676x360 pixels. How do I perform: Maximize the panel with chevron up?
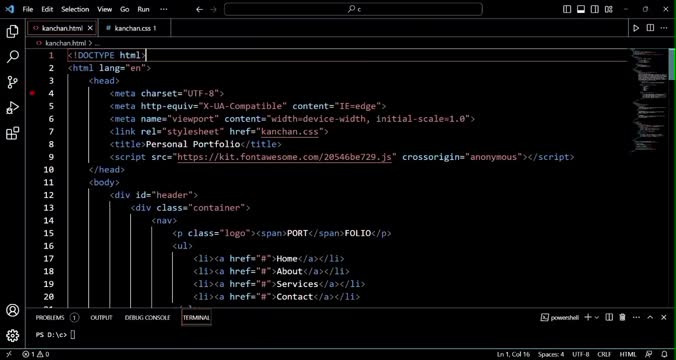click(x=651, y=318)
